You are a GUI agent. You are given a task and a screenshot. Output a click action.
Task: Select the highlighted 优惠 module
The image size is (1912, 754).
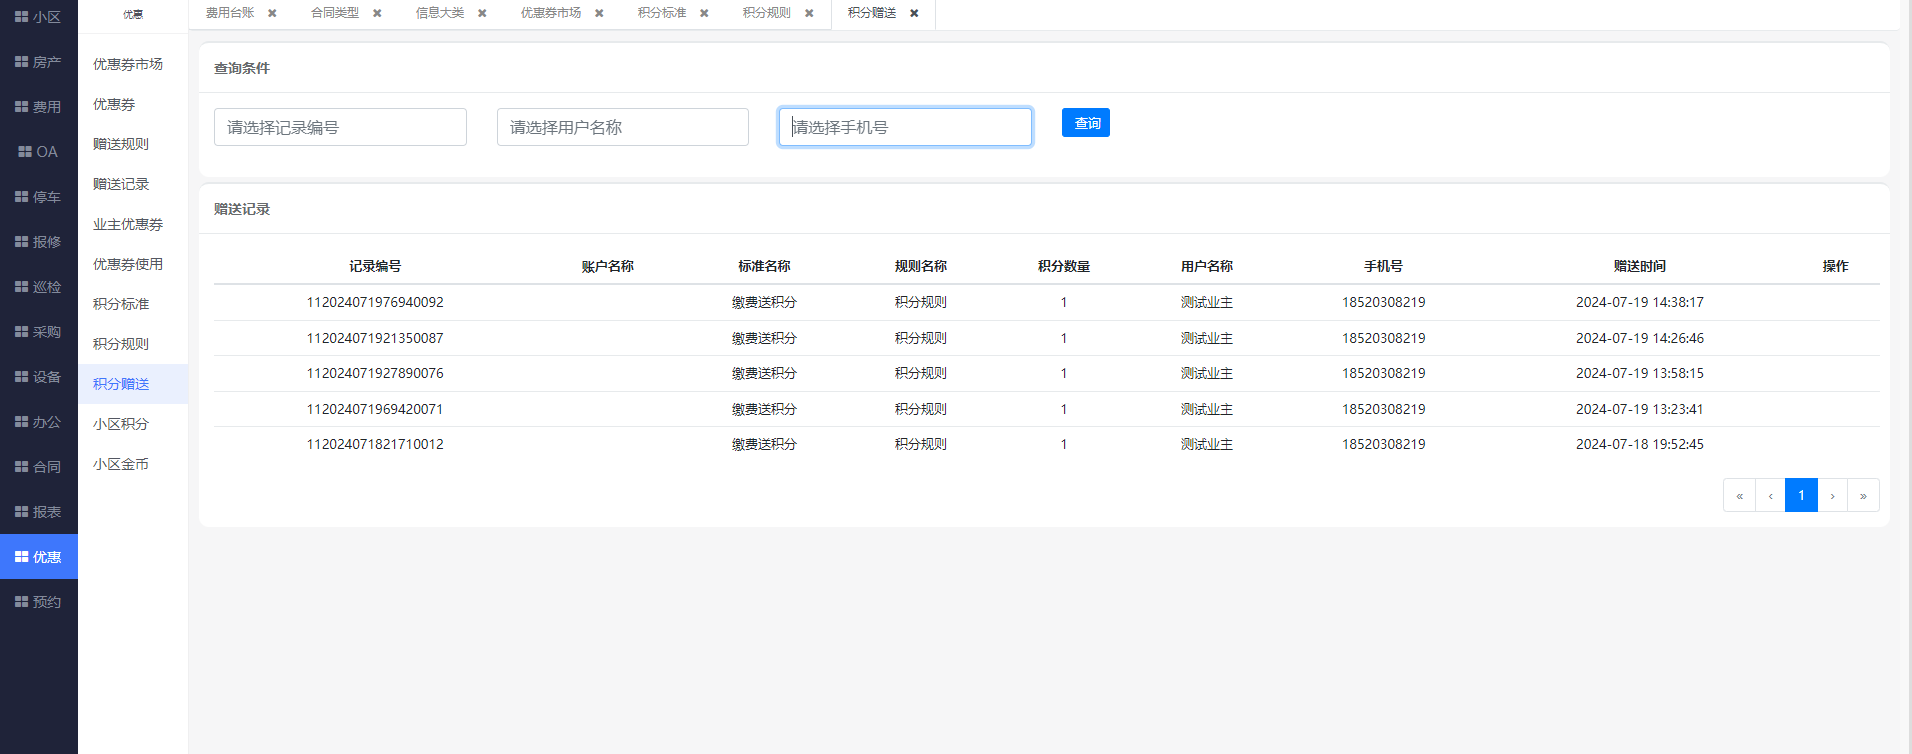tap(38, 557)
